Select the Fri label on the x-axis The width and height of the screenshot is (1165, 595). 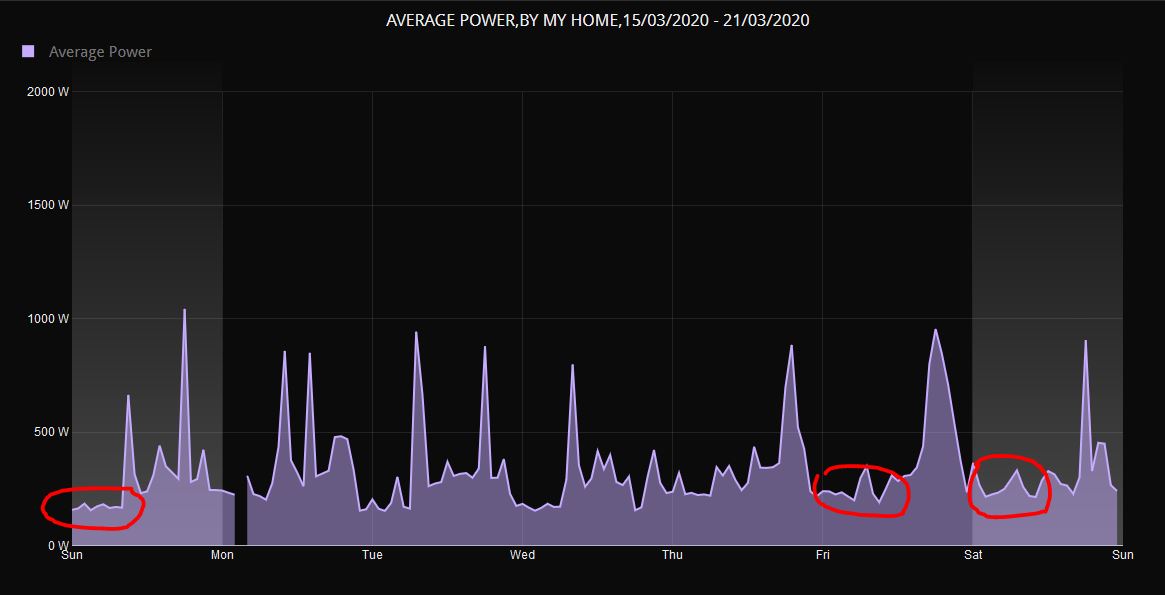click(x=822, y=555)
